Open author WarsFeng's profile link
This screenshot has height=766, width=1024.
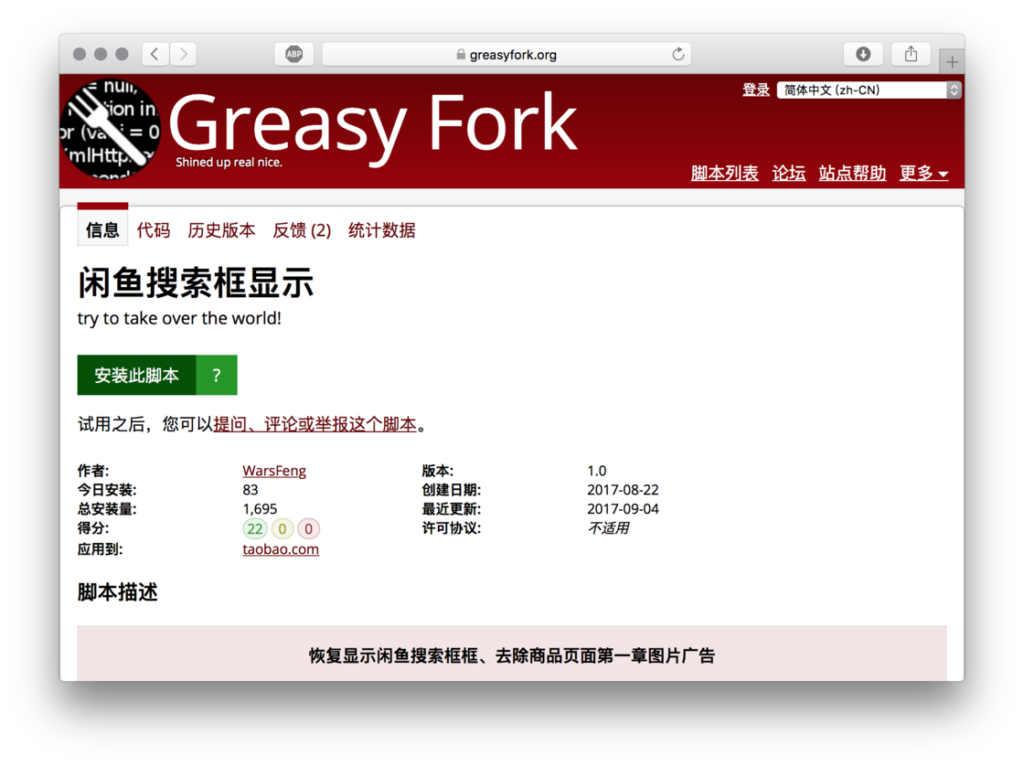pos(274,471)
